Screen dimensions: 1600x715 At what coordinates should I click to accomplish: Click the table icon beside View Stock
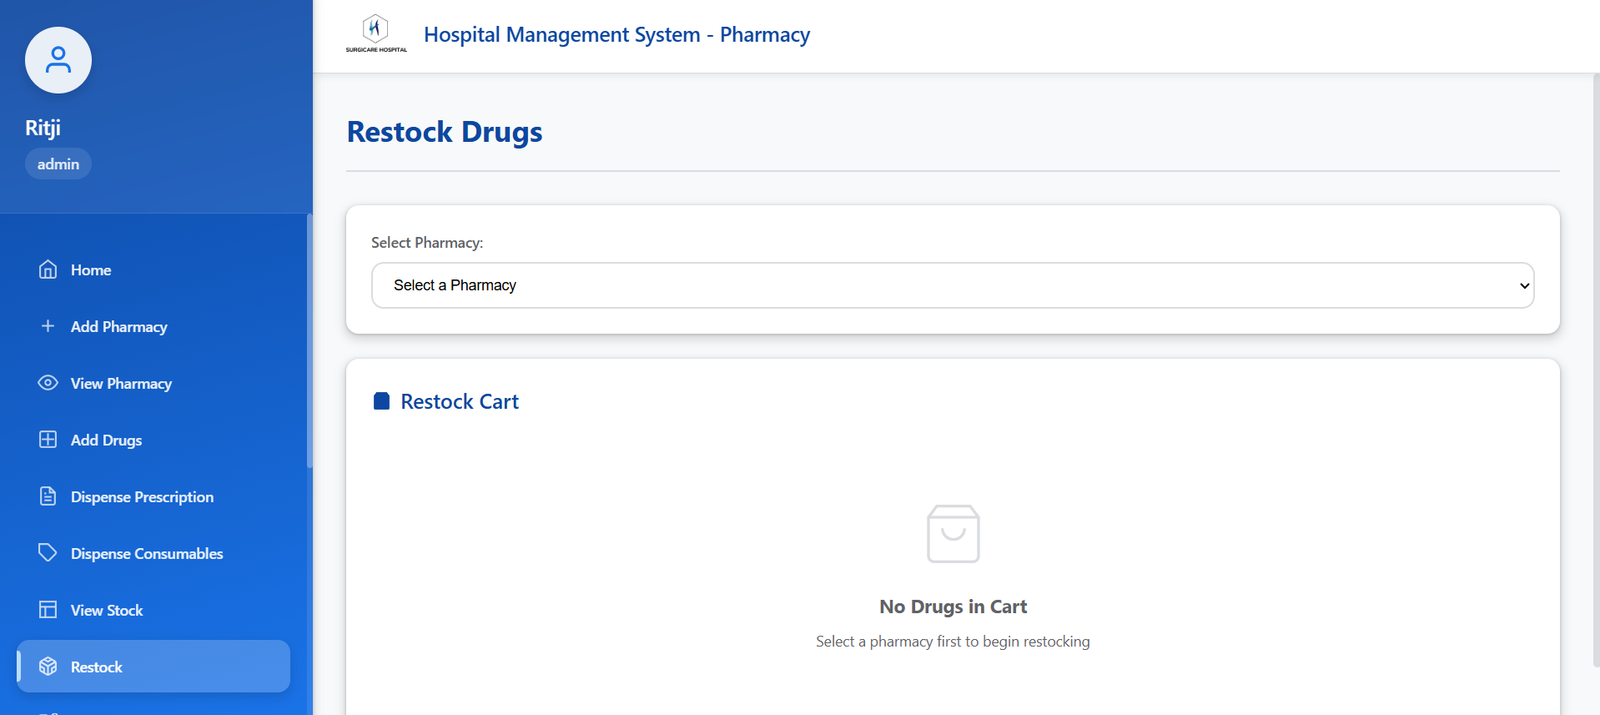48,610
